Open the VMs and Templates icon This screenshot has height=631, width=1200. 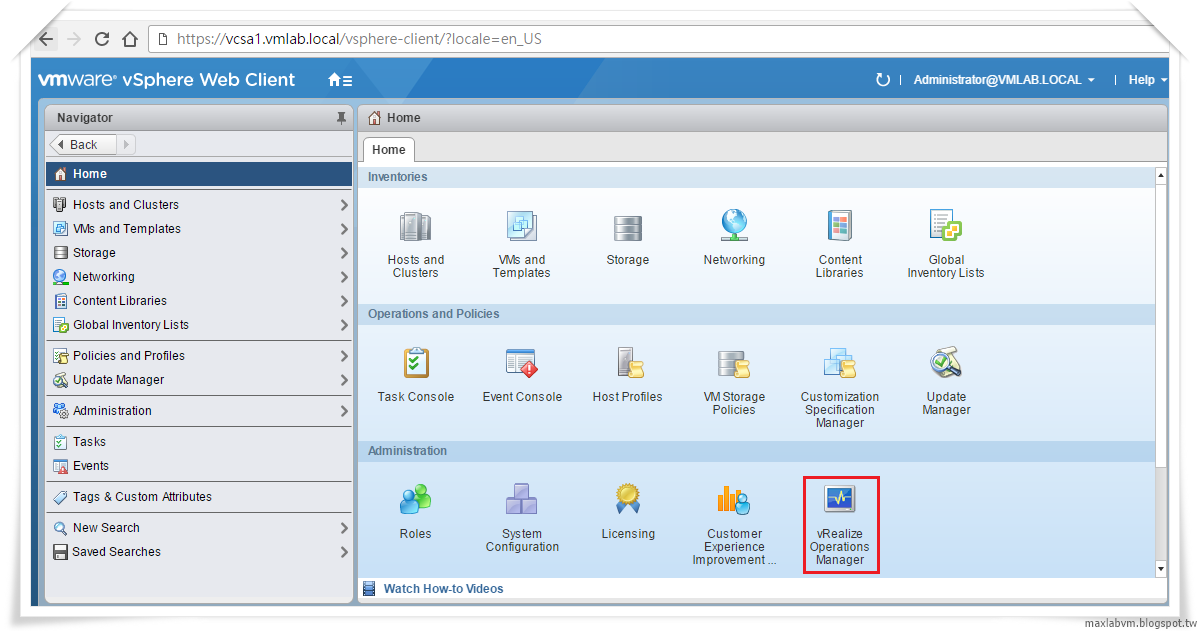pos(521,227)
